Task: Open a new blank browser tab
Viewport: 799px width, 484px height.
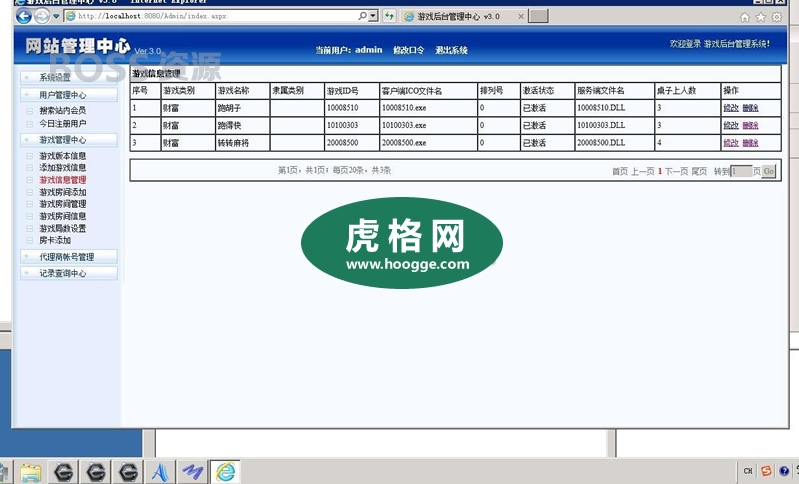Action: tap(538, 16)
